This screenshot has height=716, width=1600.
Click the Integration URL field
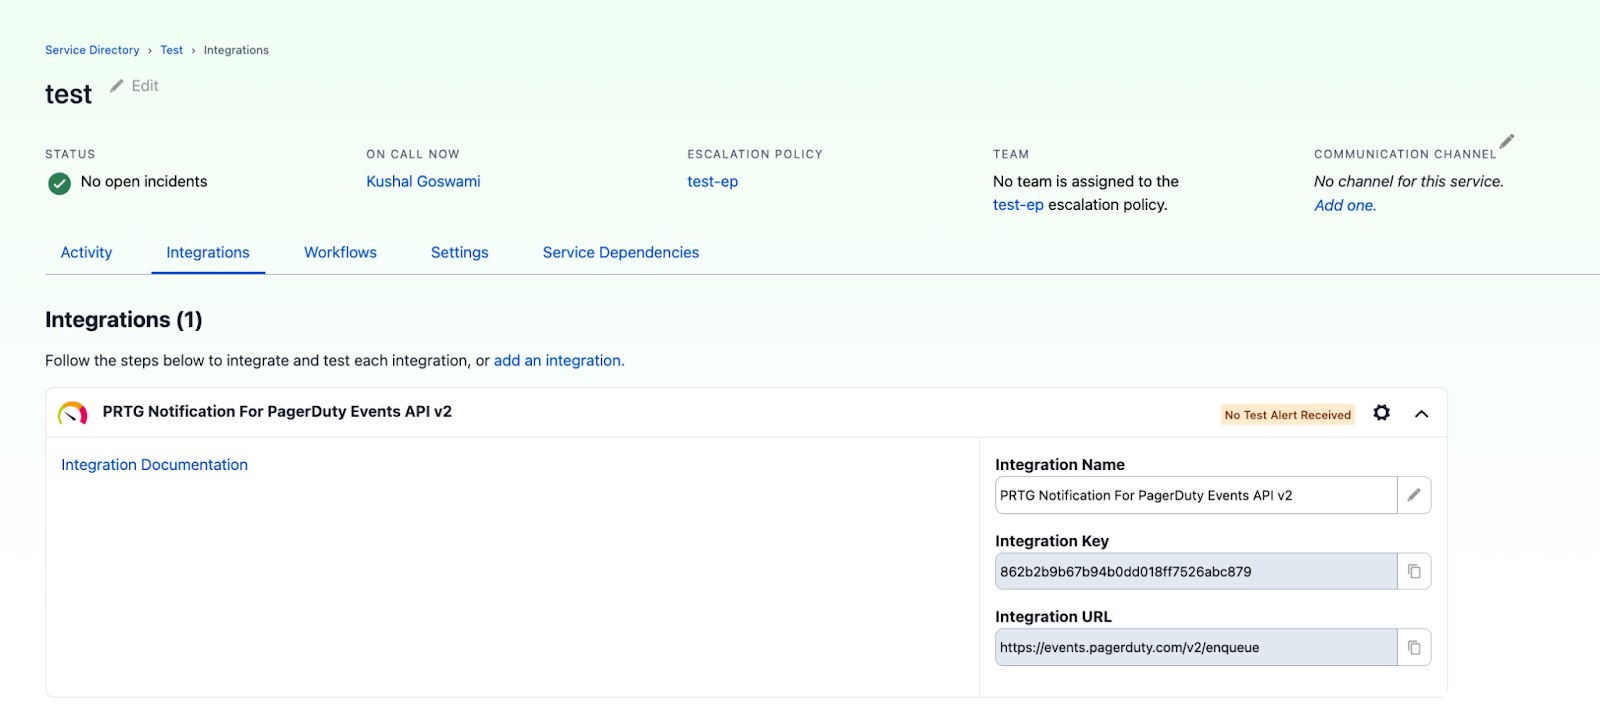point(1196,647)
